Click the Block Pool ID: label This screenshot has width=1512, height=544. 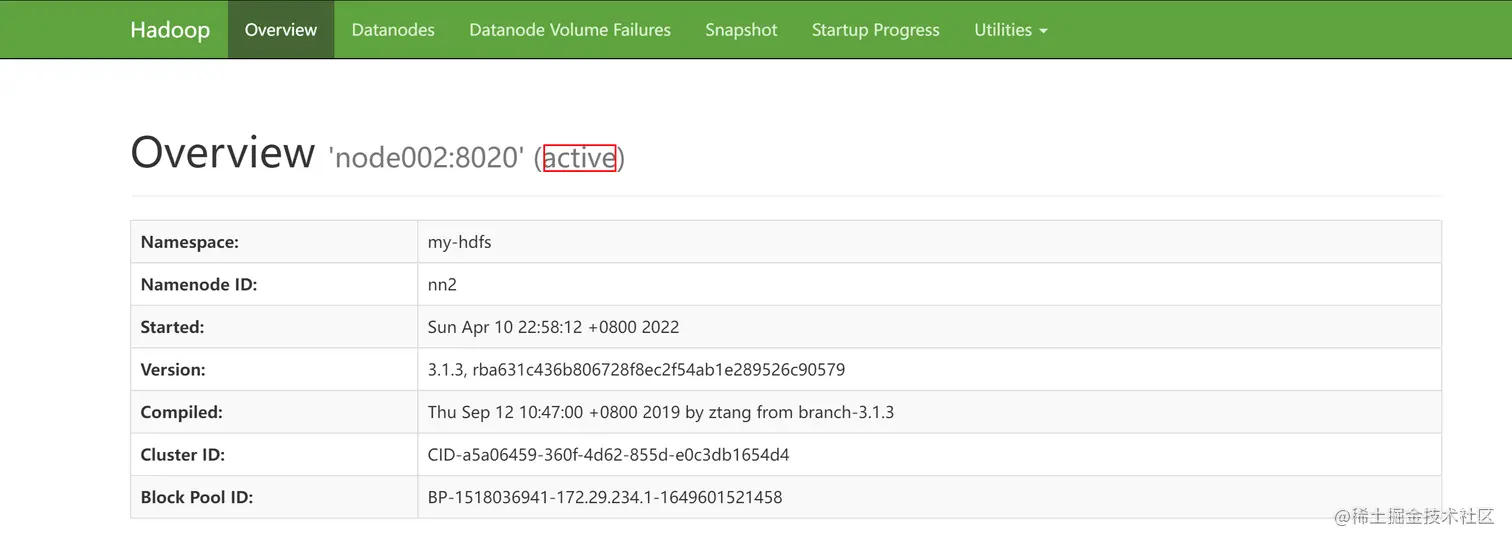coord(197,497)
